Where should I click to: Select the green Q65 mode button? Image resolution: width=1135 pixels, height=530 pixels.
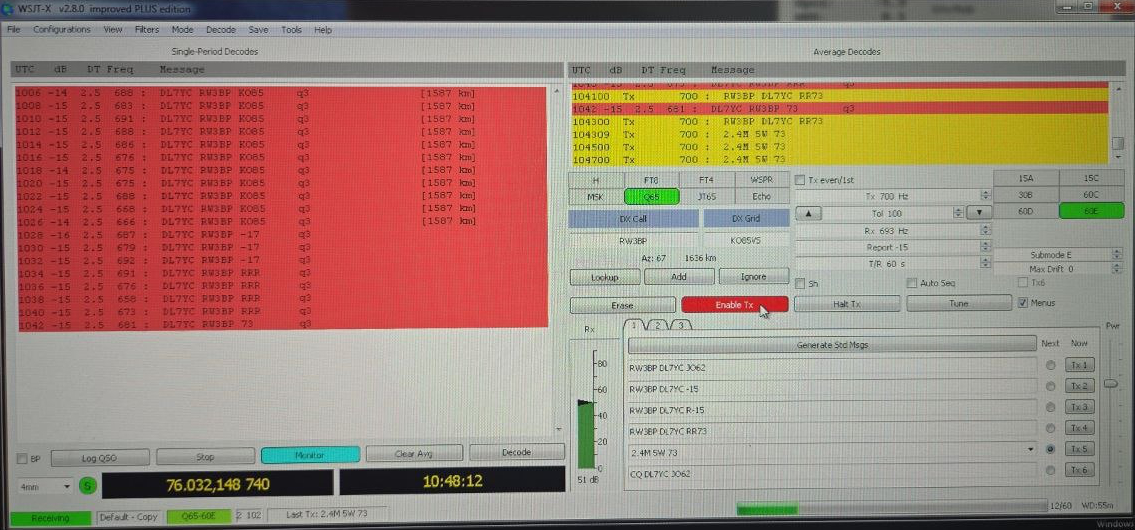coord(651,196)
